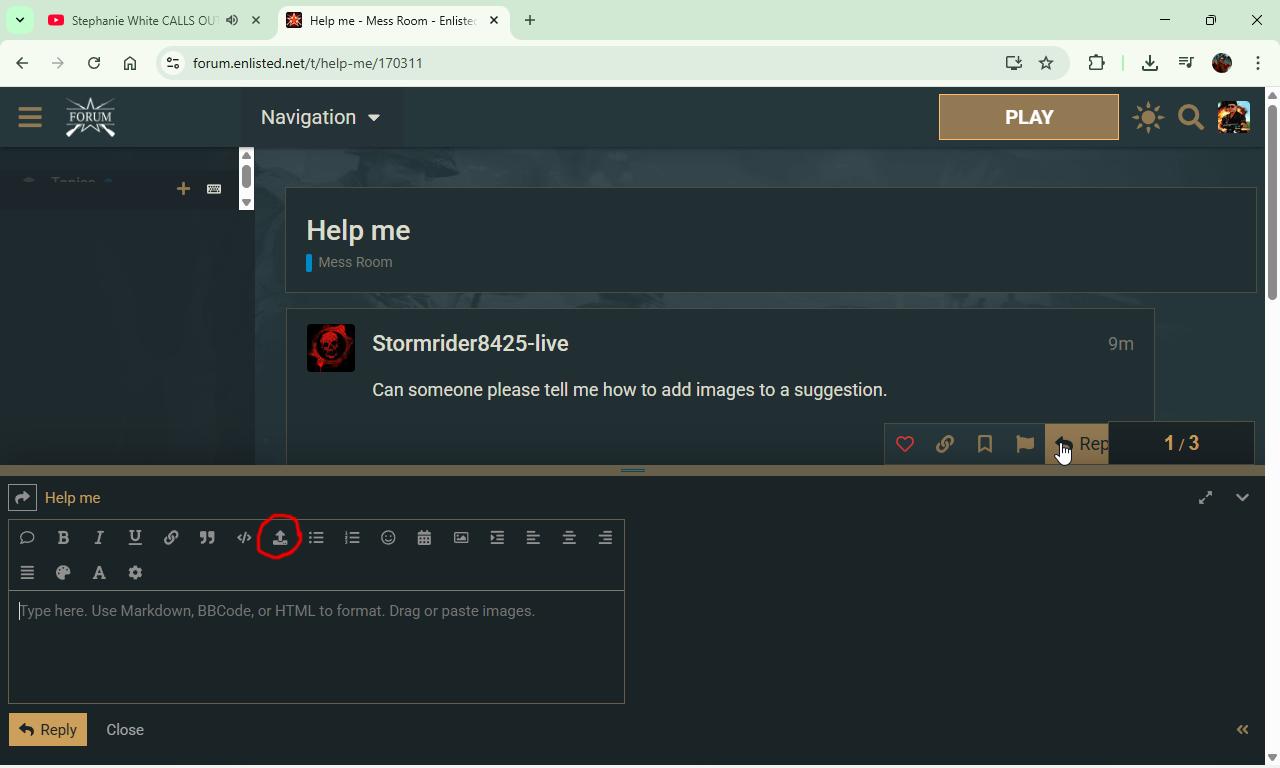This screenshot has width=1280, height=768.
Task: Open the emoji picker
Action: coord(388,538)
